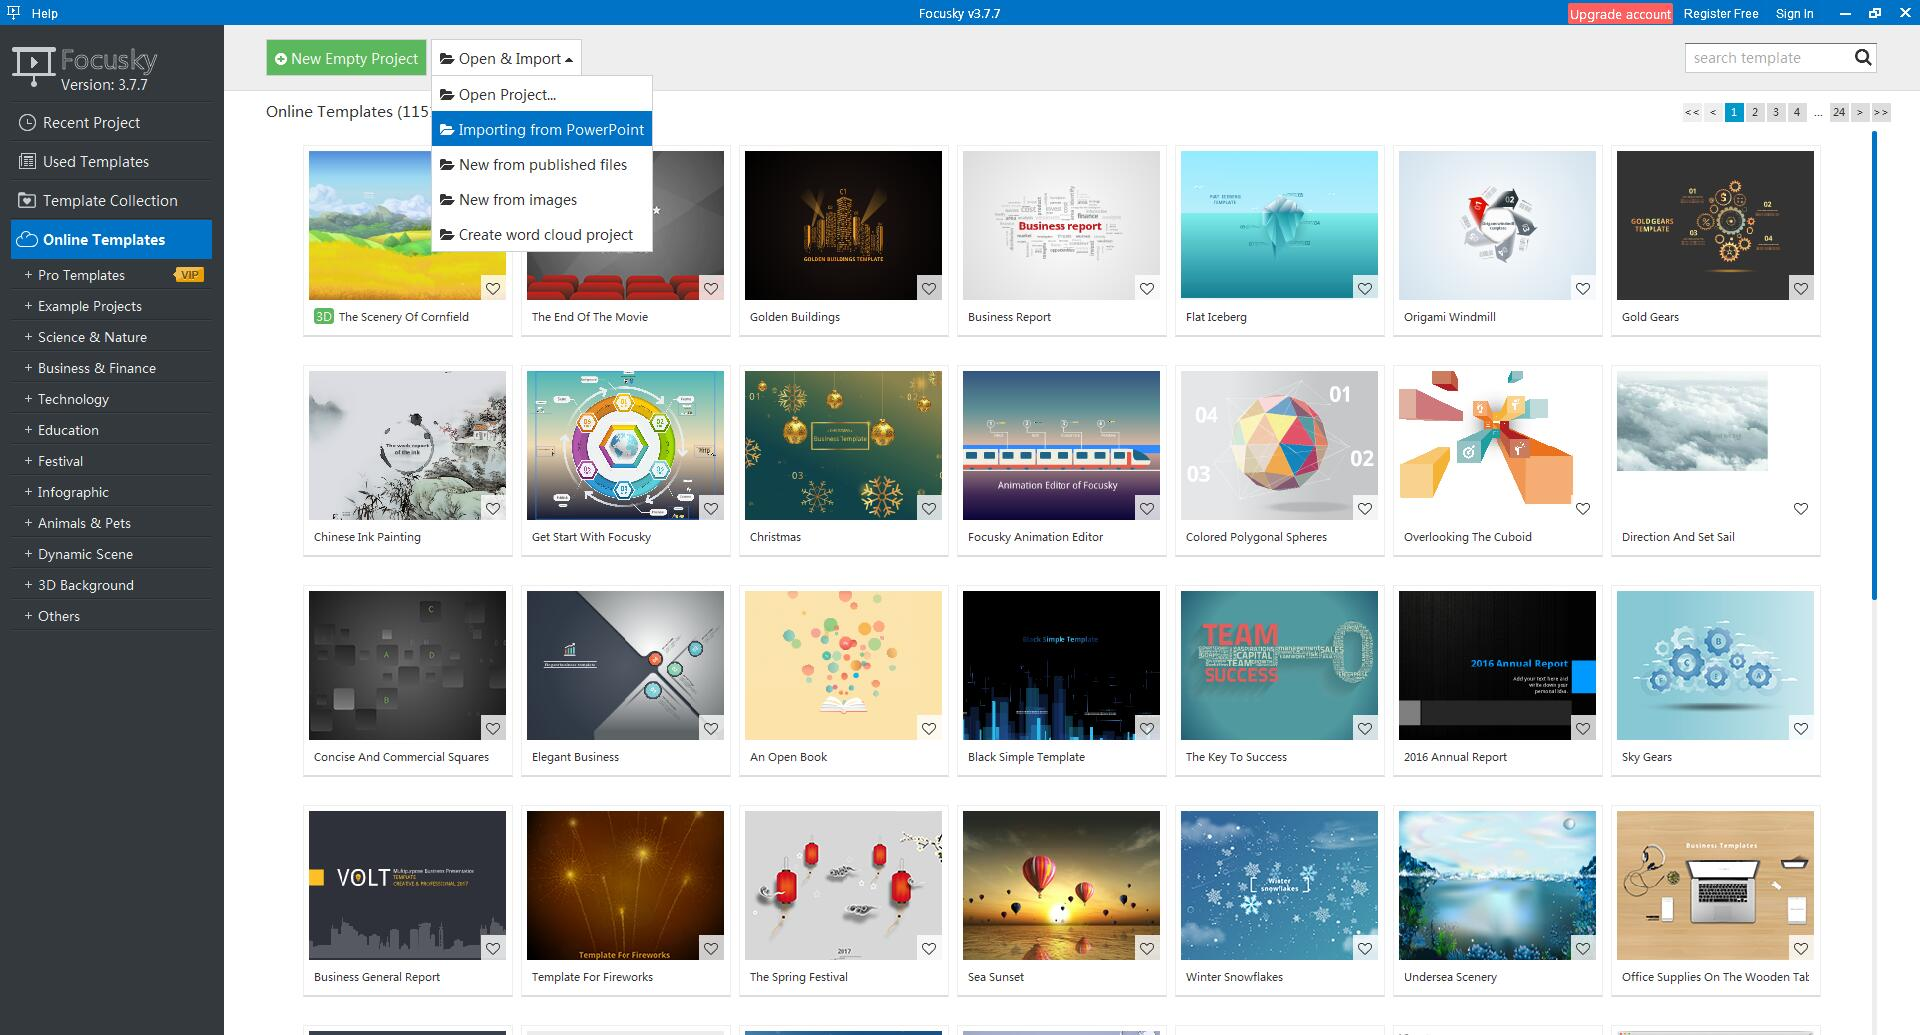
Task: Favorite the Sea Sunset template
Action: [x=1147, y=948]
